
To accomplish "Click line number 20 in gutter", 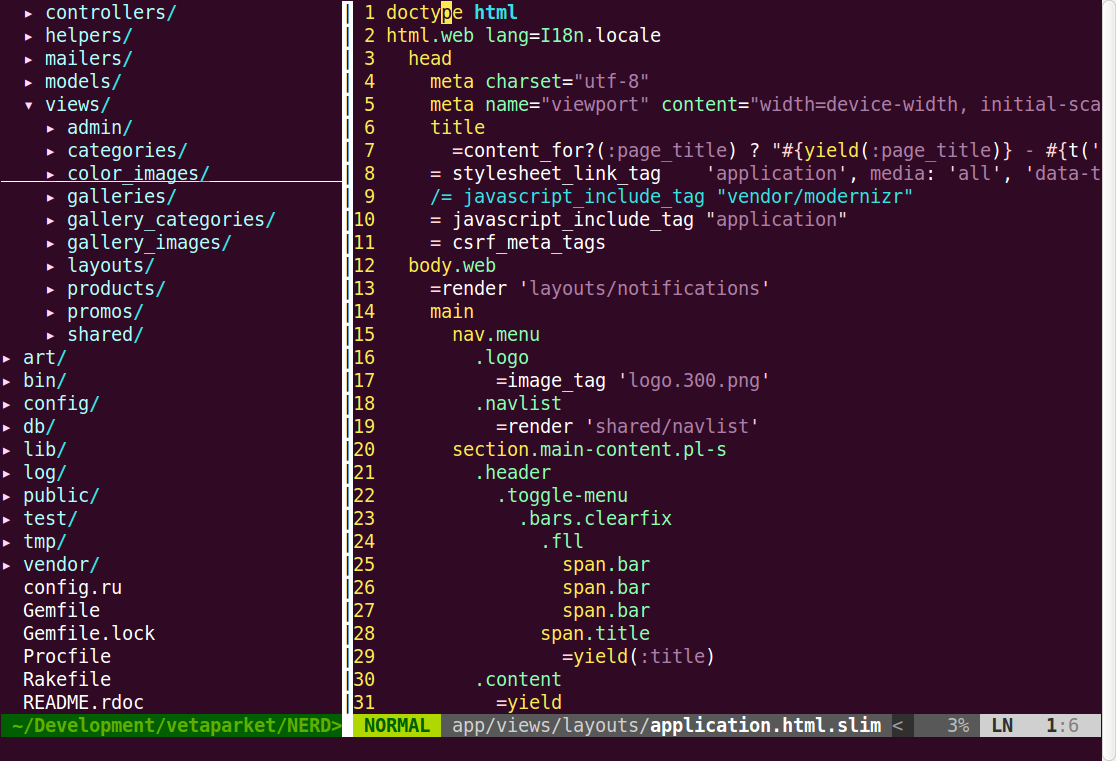I will click(364, 449).
